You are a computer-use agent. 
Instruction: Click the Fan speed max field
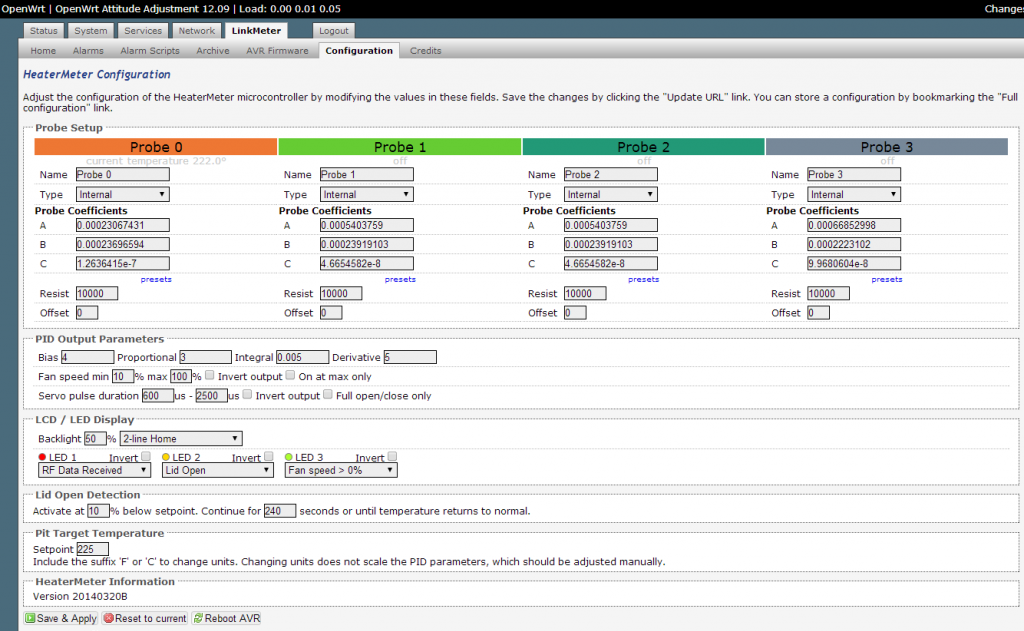(181, 376)
